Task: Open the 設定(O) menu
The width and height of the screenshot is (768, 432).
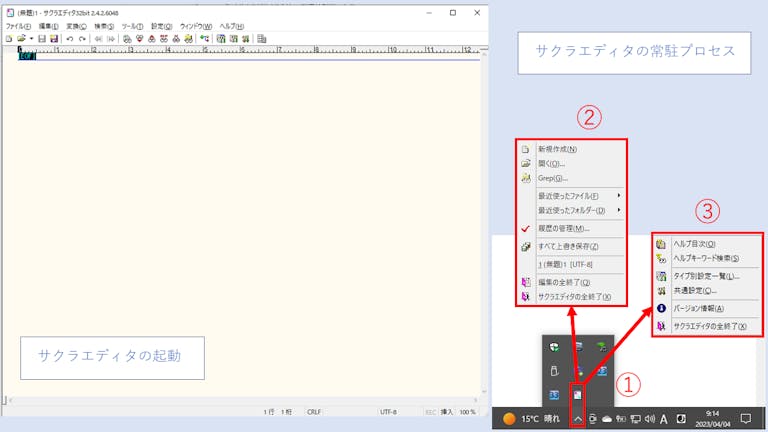Action: 162,26
